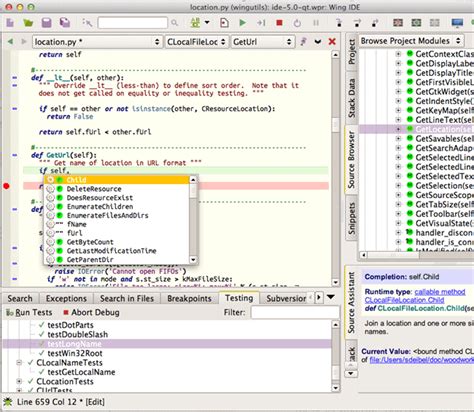Toggle the editor pin (stick) icon

[303, 42]
